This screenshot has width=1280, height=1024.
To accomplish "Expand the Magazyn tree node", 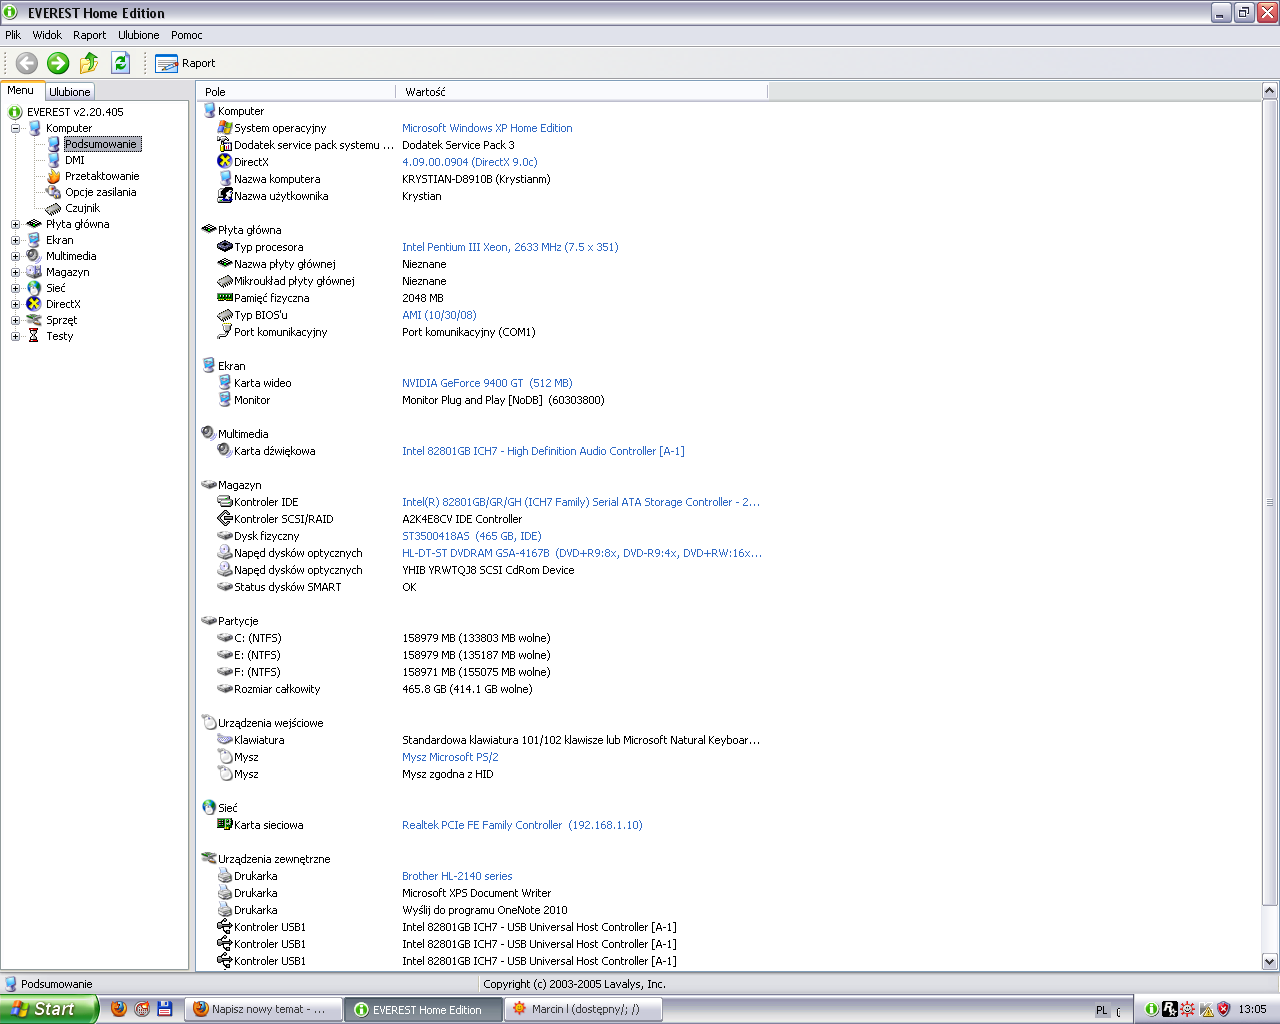I will pos(15,272).
